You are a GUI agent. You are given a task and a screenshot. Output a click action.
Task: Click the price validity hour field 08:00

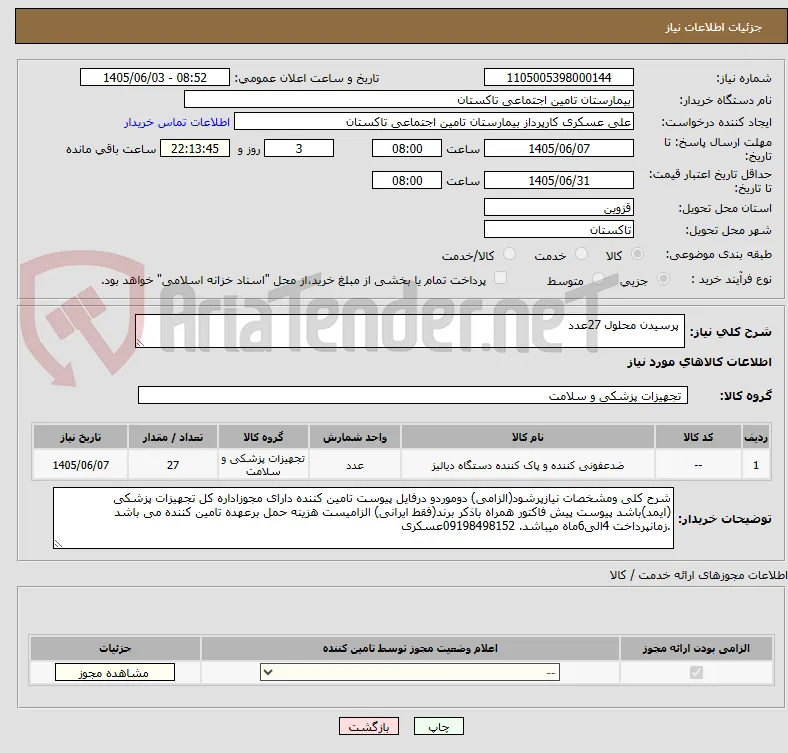click(x=407, y=180)
